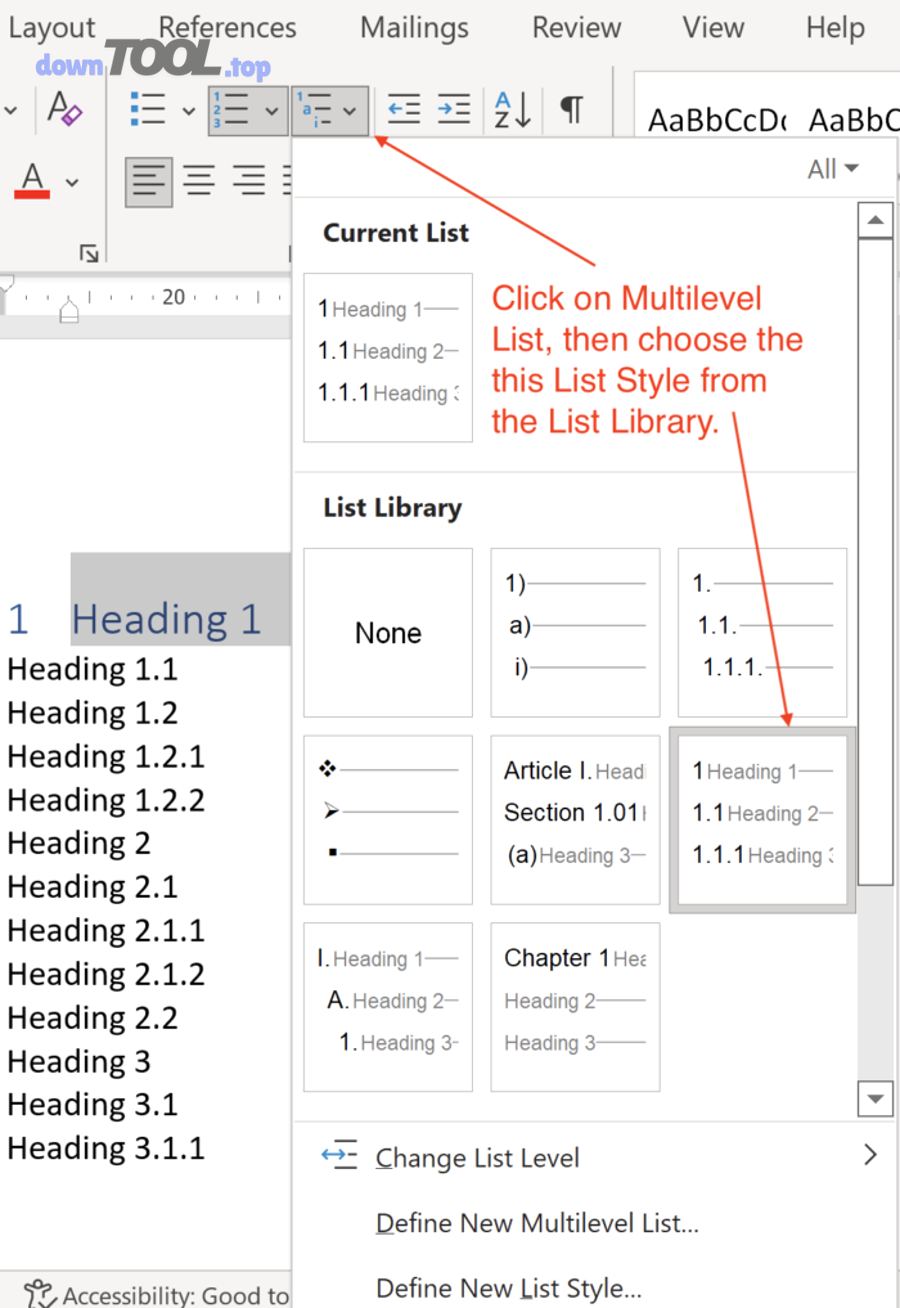Toggle the Show/Hide paragraph marks icon
This screenshot has height=1308, width=900.
[x=571, y=110]
